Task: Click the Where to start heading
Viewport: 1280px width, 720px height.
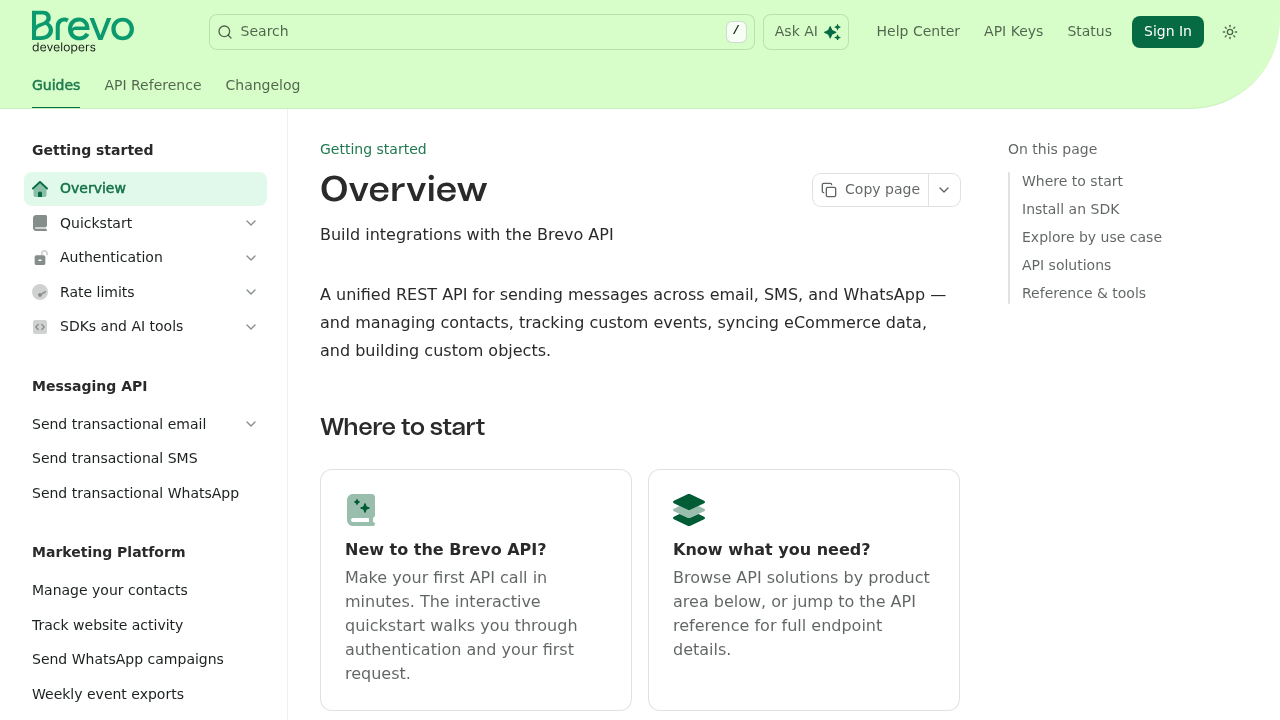Action: pyautogui.click(x=402, y=427)
